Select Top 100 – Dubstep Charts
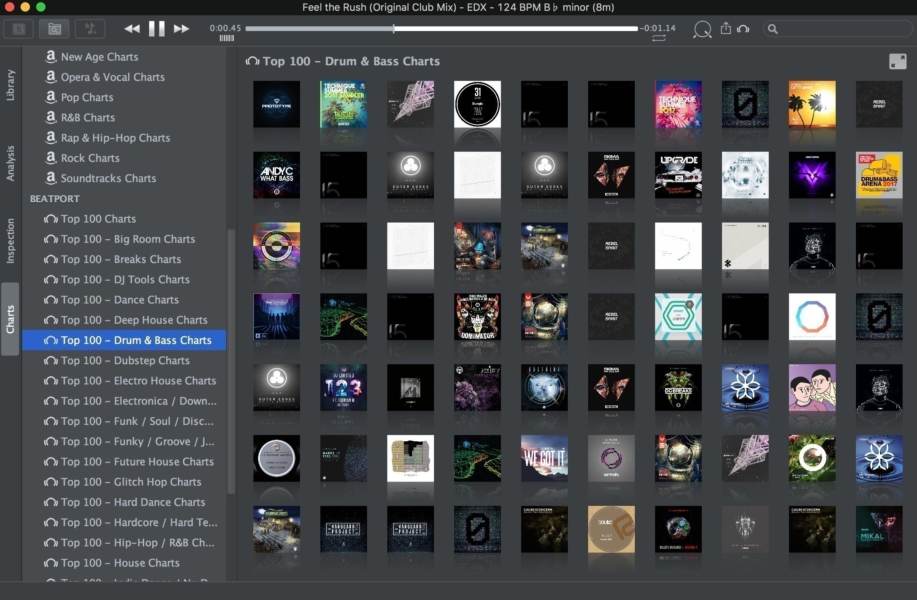The height and width of the screenshot is (600, 917). pyautogui.click(x=125, y=360)
